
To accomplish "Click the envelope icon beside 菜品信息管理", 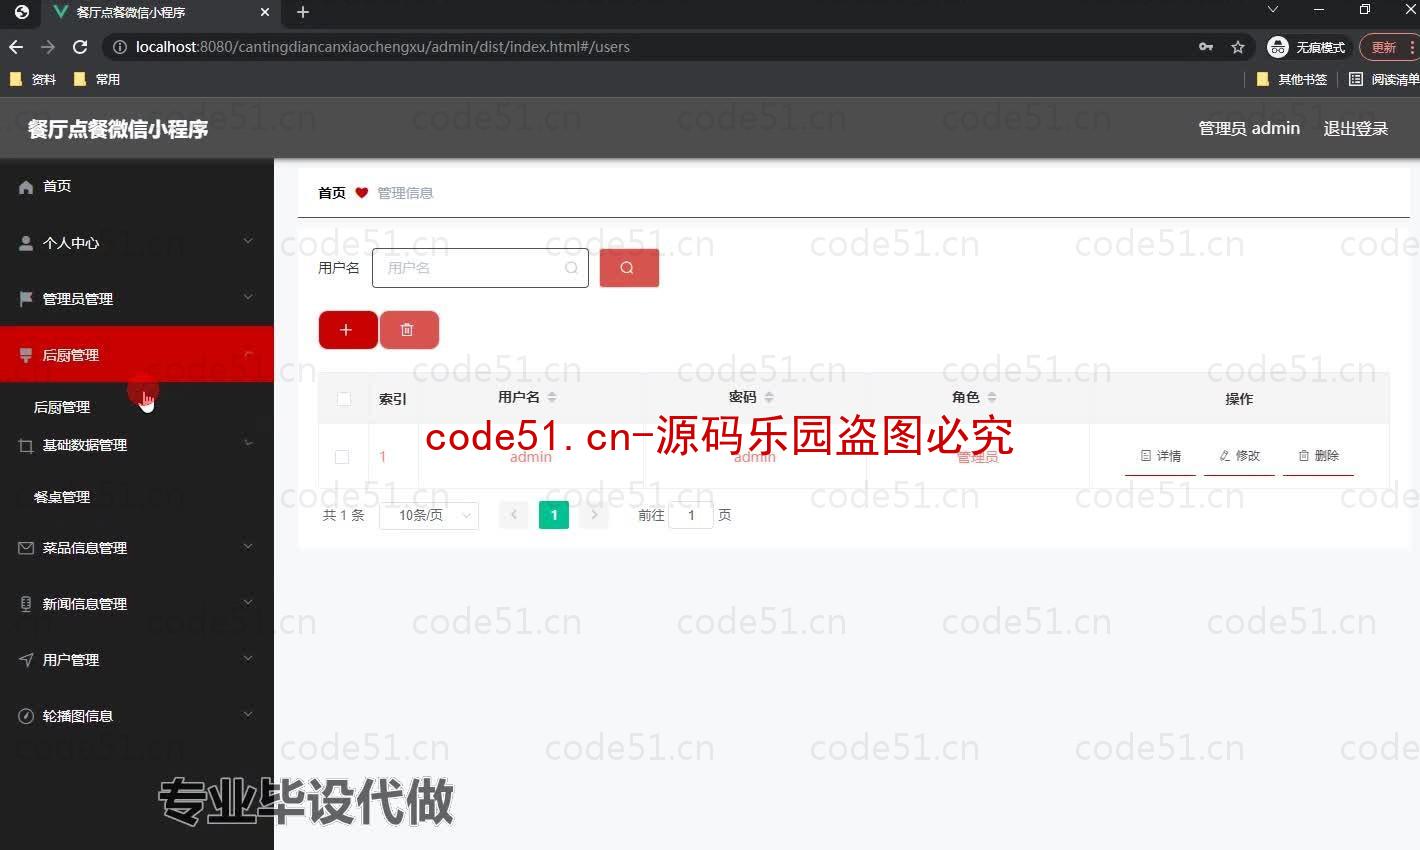I will (x=26, y=548).
